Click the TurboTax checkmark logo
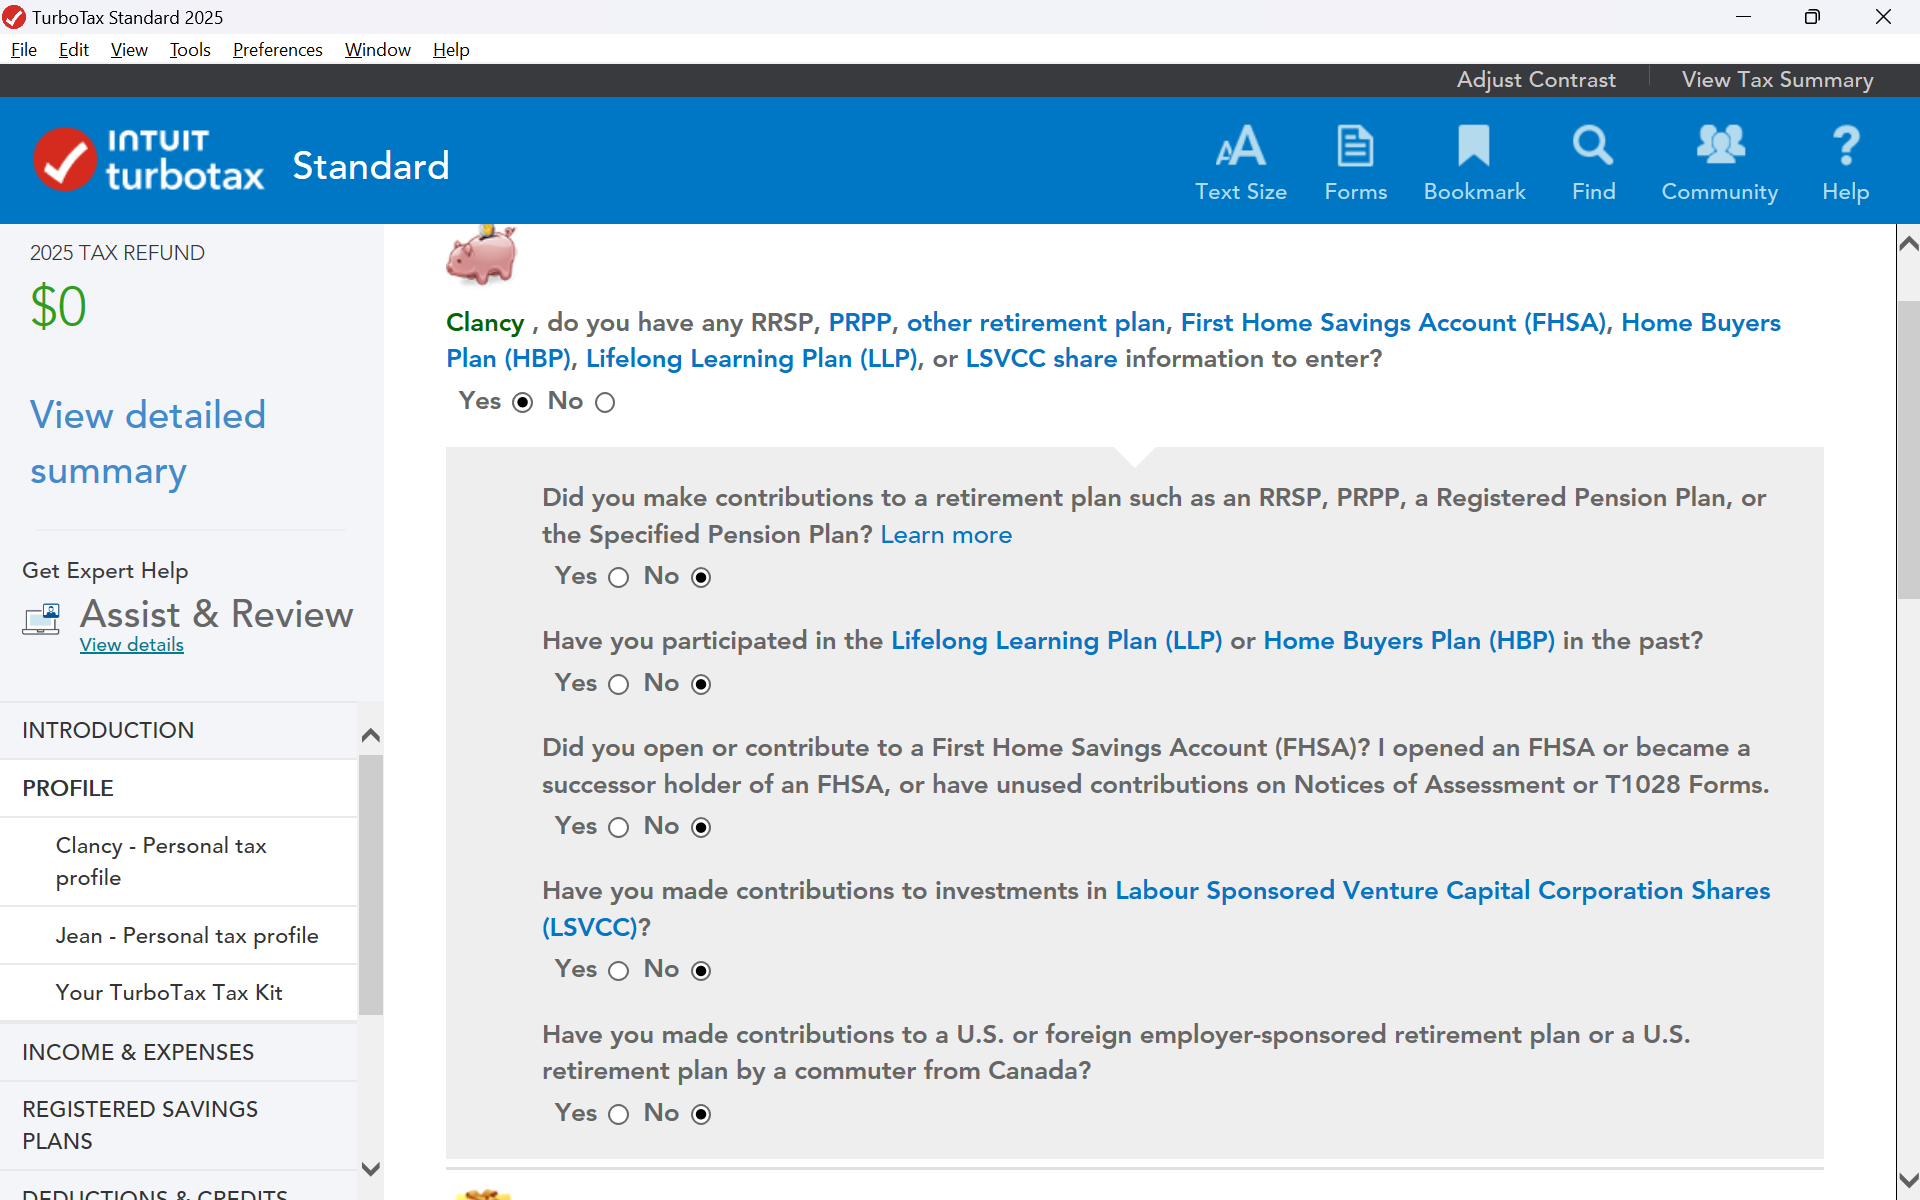This screenshot has width=1920, height=1200. pyautogui.click(x=65, y=160)
